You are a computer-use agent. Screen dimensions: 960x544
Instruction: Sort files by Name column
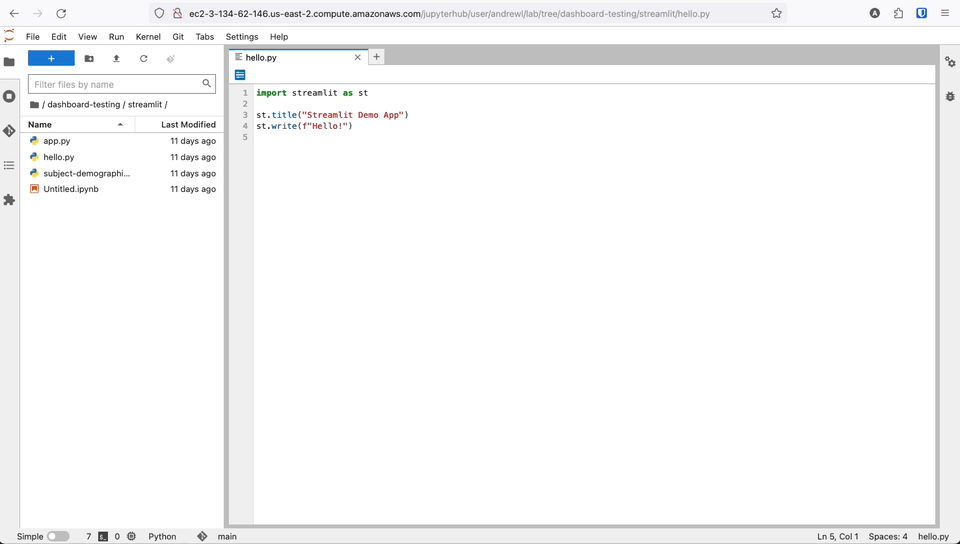(x=40, y=125)
